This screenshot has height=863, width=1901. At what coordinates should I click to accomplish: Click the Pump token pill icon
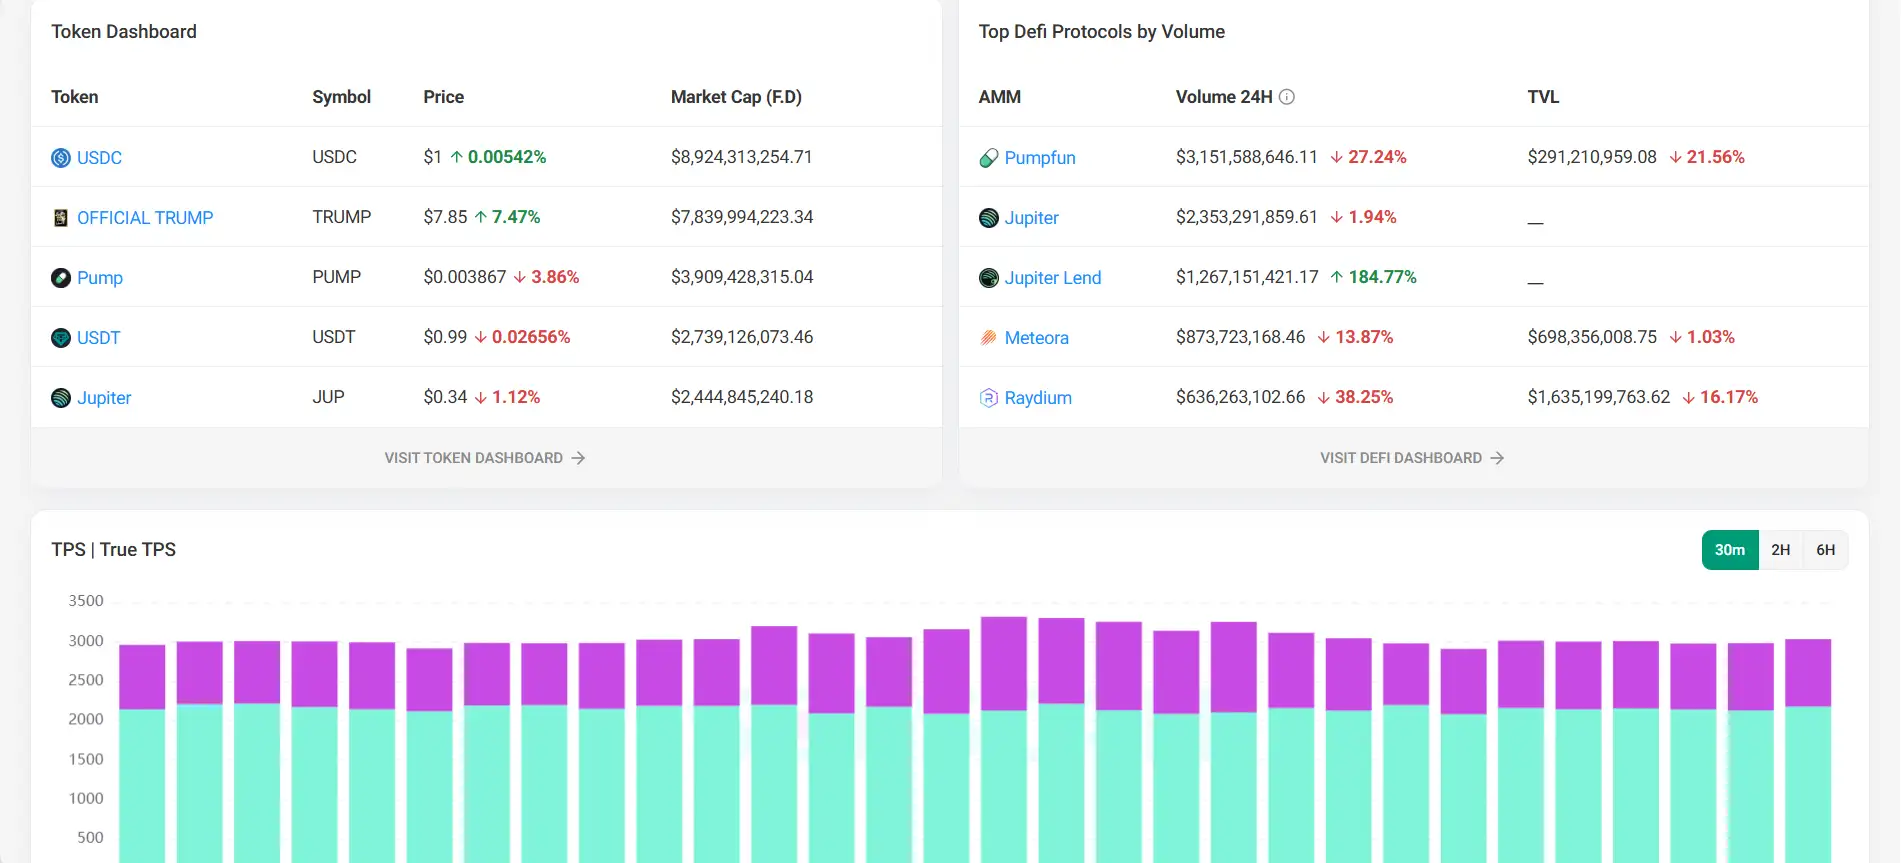coord(61,278)
